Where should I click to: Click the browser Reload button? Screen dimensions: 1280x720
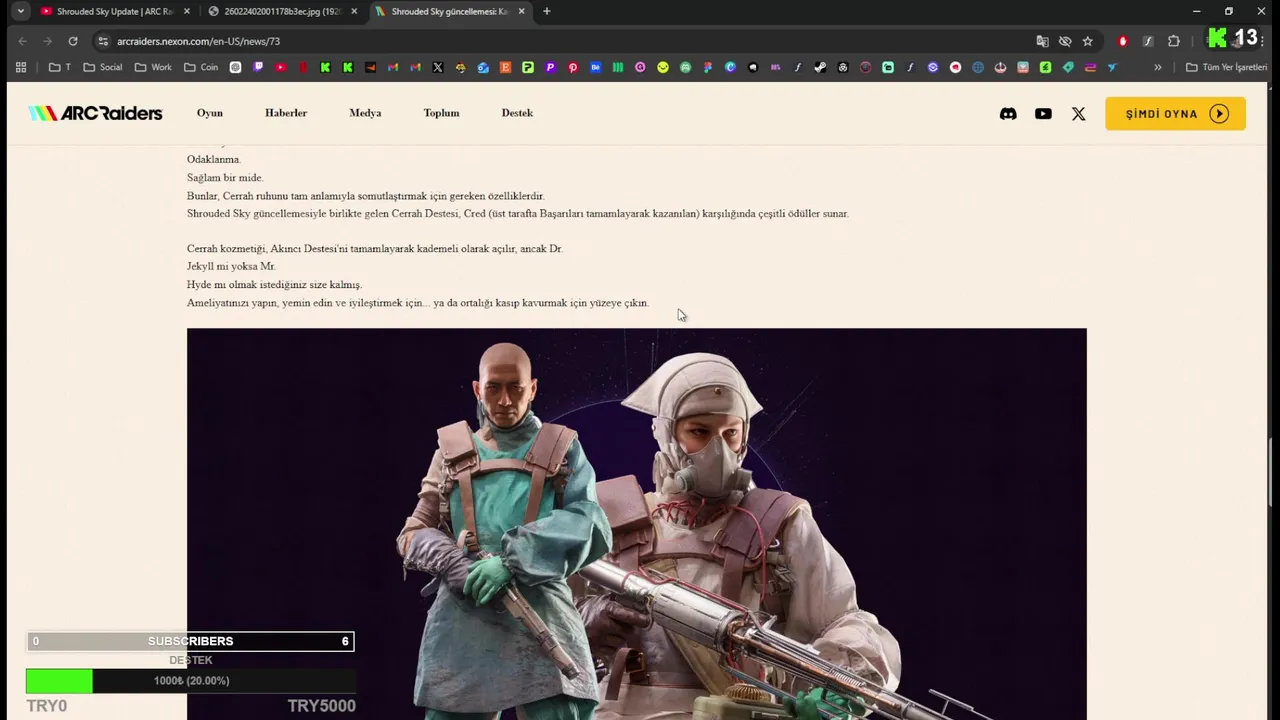(73, 41)
